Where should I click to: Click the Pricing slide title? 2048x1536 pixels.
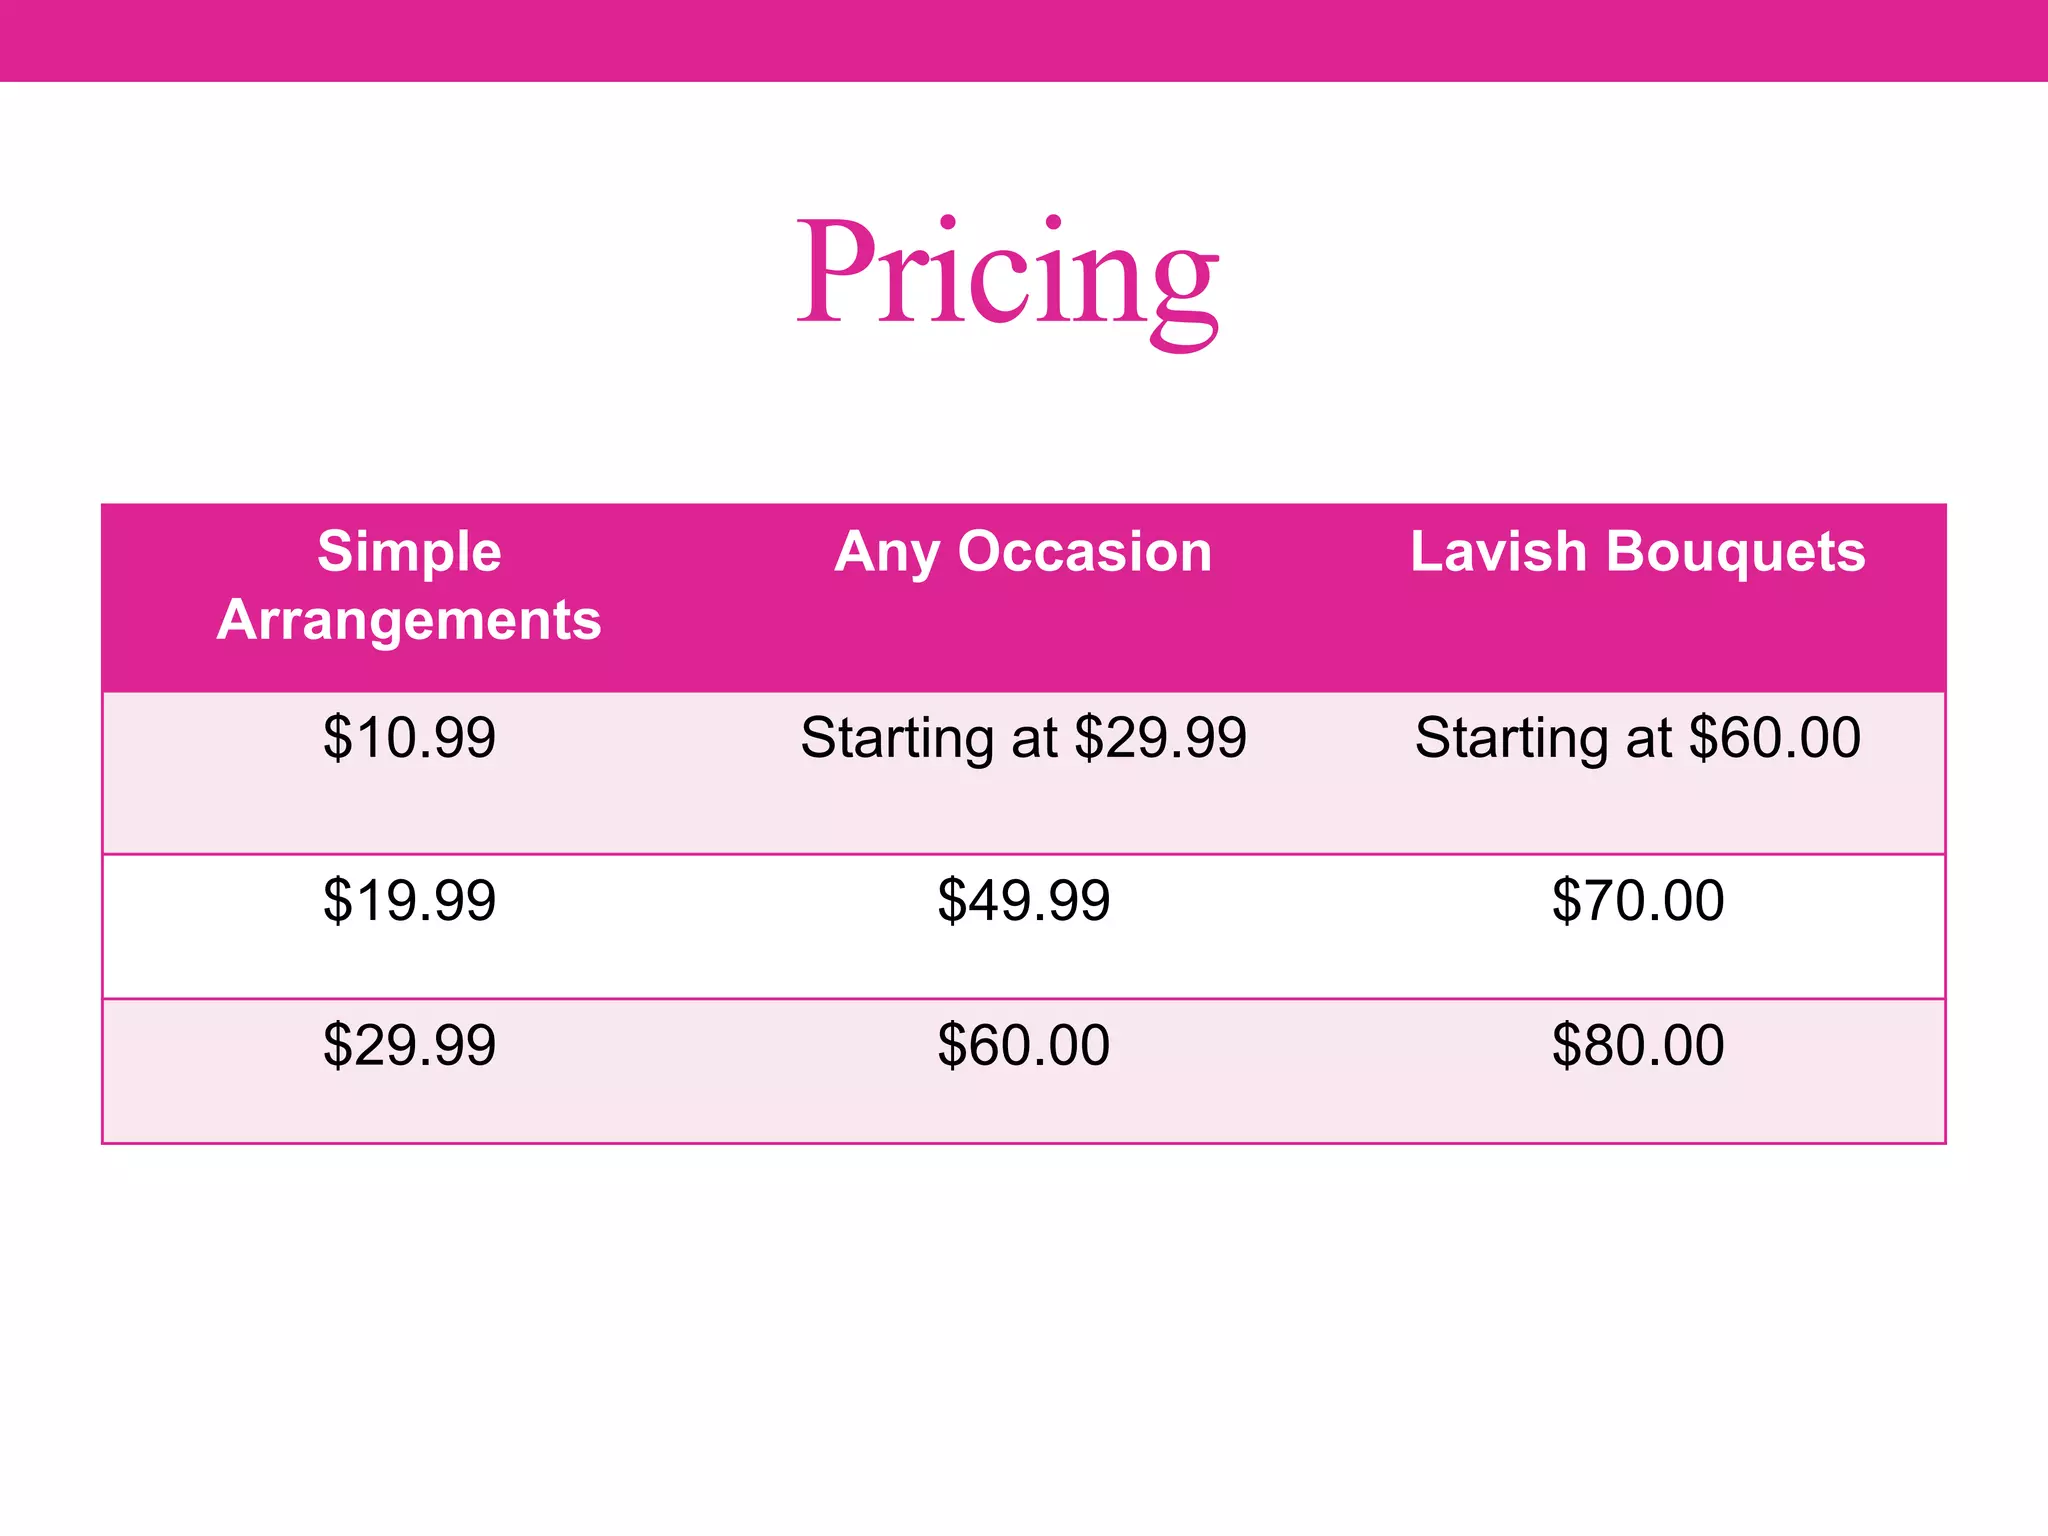[x=1008, y=274]
